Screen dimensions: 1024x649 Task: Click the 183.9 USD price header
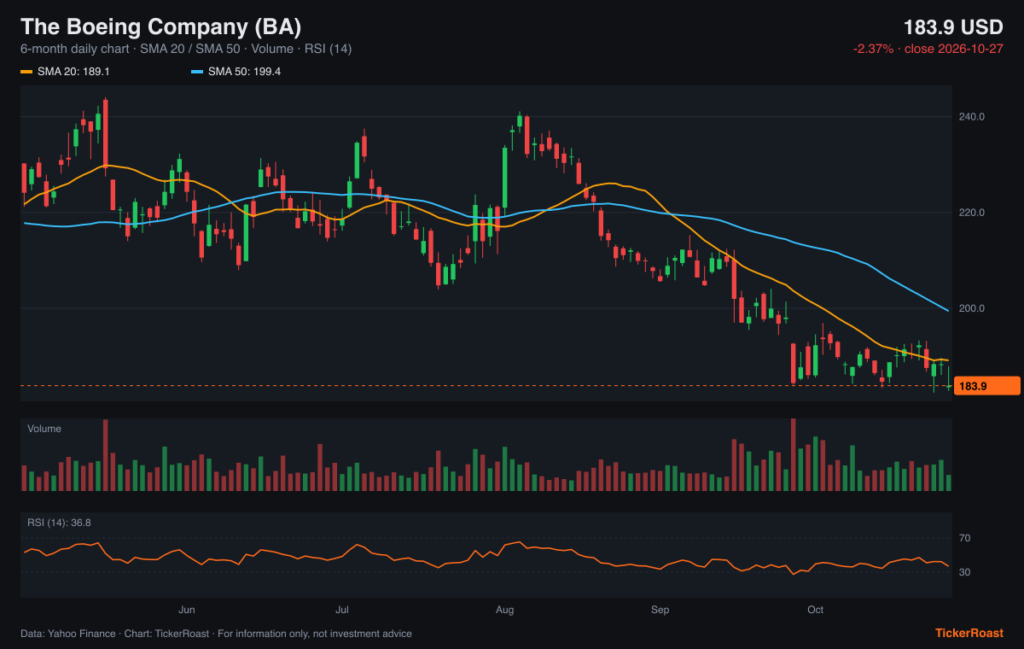(953, 27)
